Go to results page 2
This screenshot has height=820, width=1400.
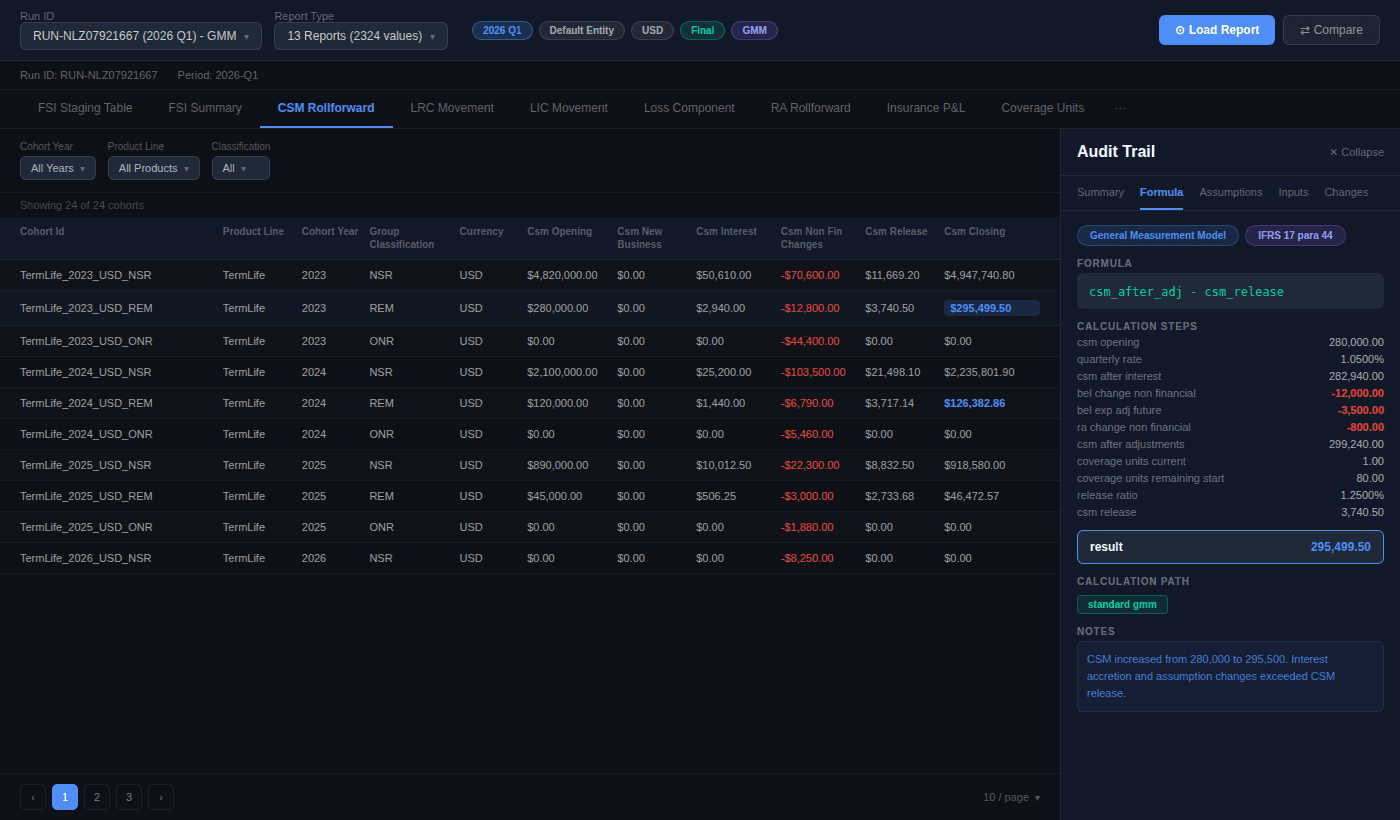point(96,797)
